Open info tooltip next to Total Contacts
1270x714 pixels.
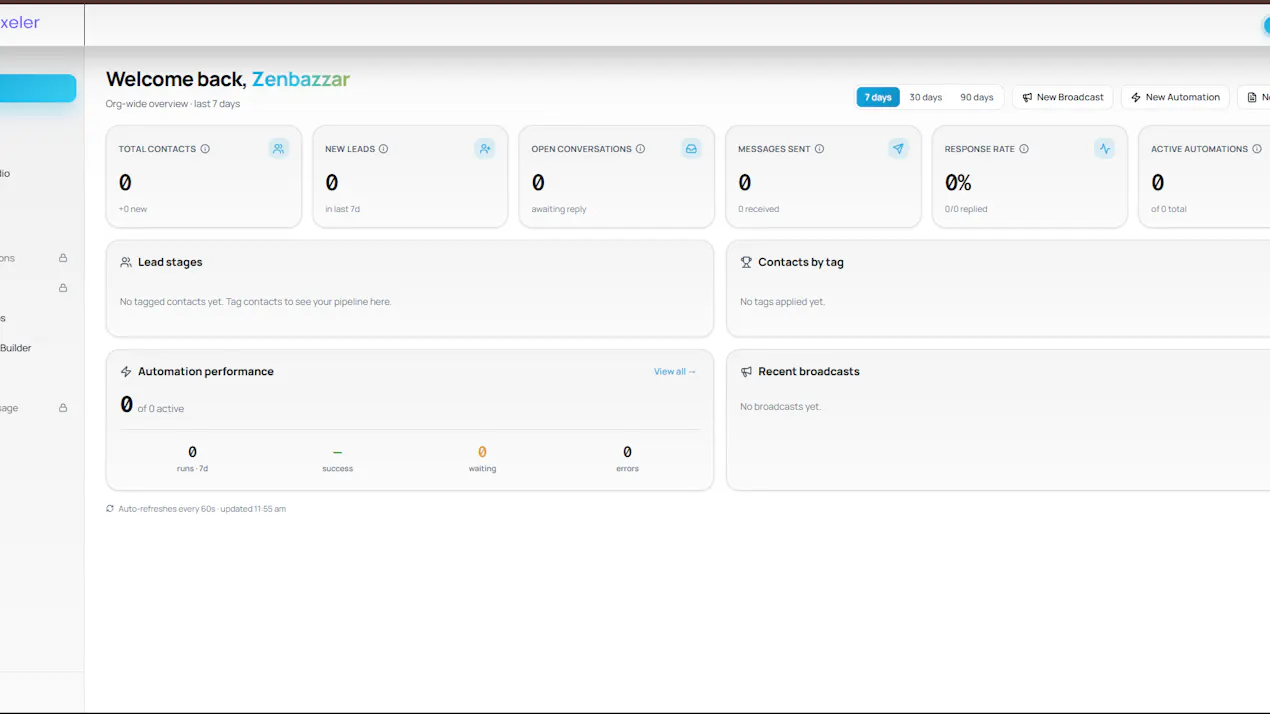pyautogui.click(x=205, y=149)
